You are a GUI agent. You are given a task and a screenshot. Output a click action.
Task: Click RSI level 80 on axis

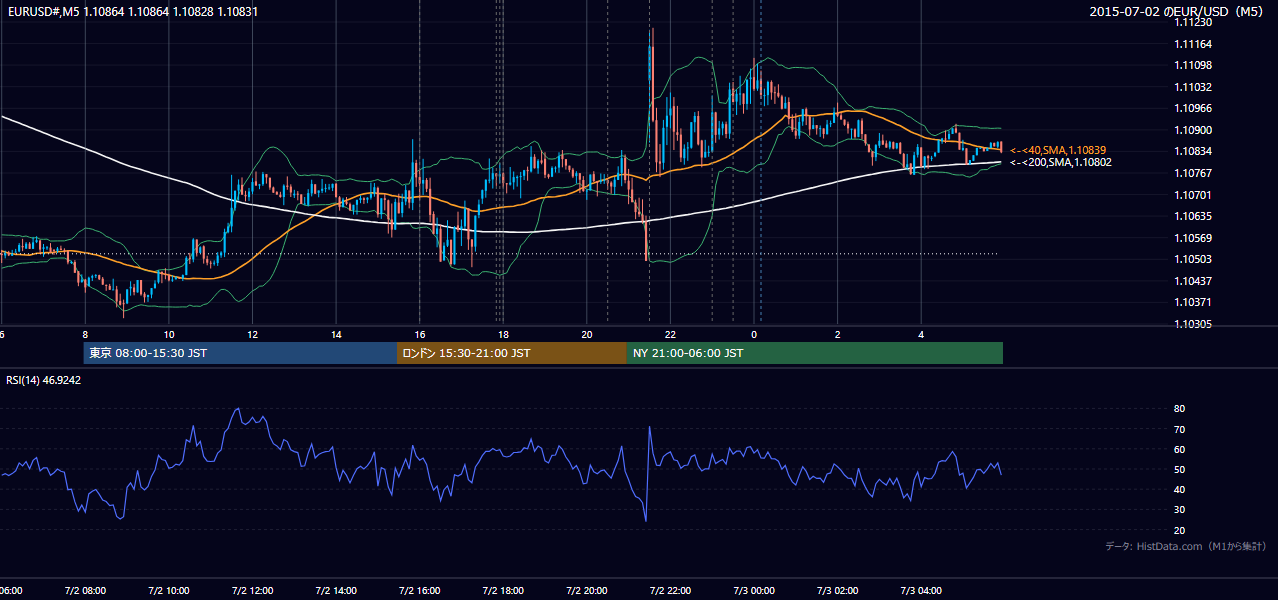(1180, 409)
